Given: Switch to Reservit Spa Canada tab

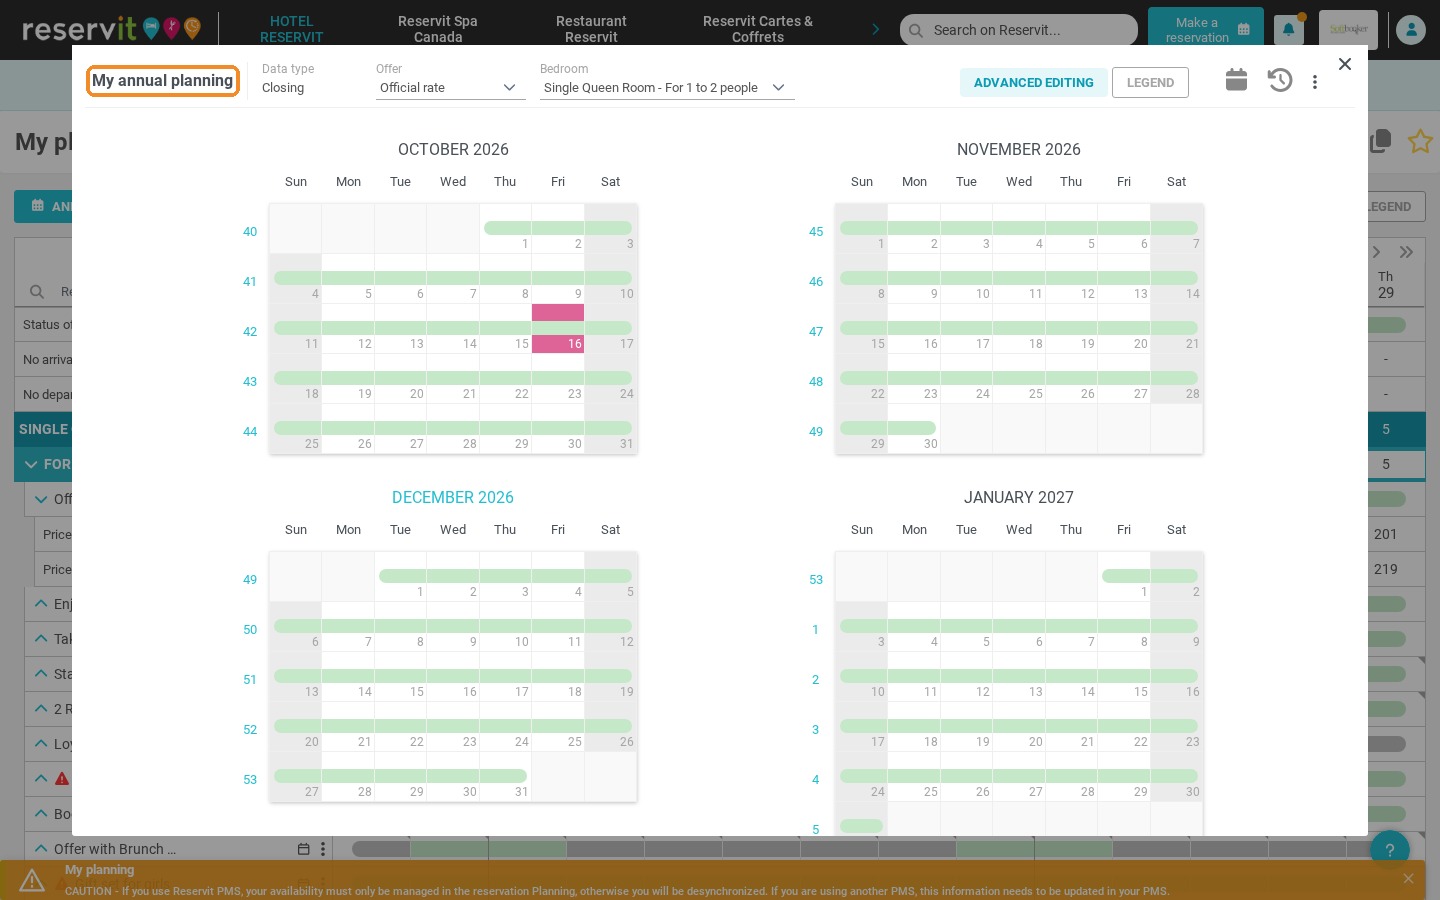Looking at the screenshot, I should point(438,29).
